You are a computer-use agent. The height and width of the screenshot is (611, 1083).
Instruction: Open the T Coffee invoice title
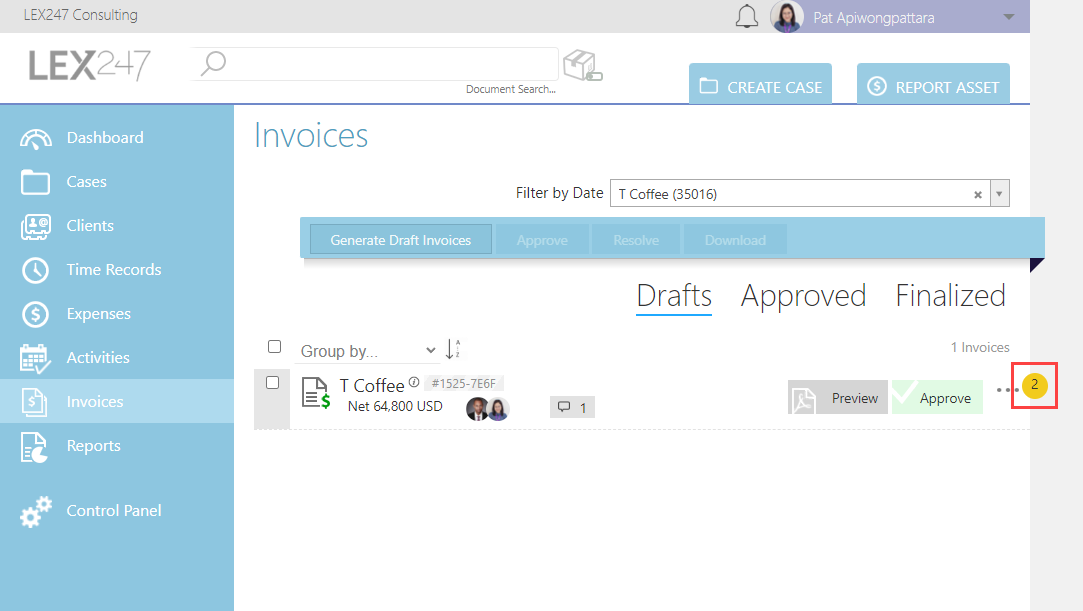[372, 385]
